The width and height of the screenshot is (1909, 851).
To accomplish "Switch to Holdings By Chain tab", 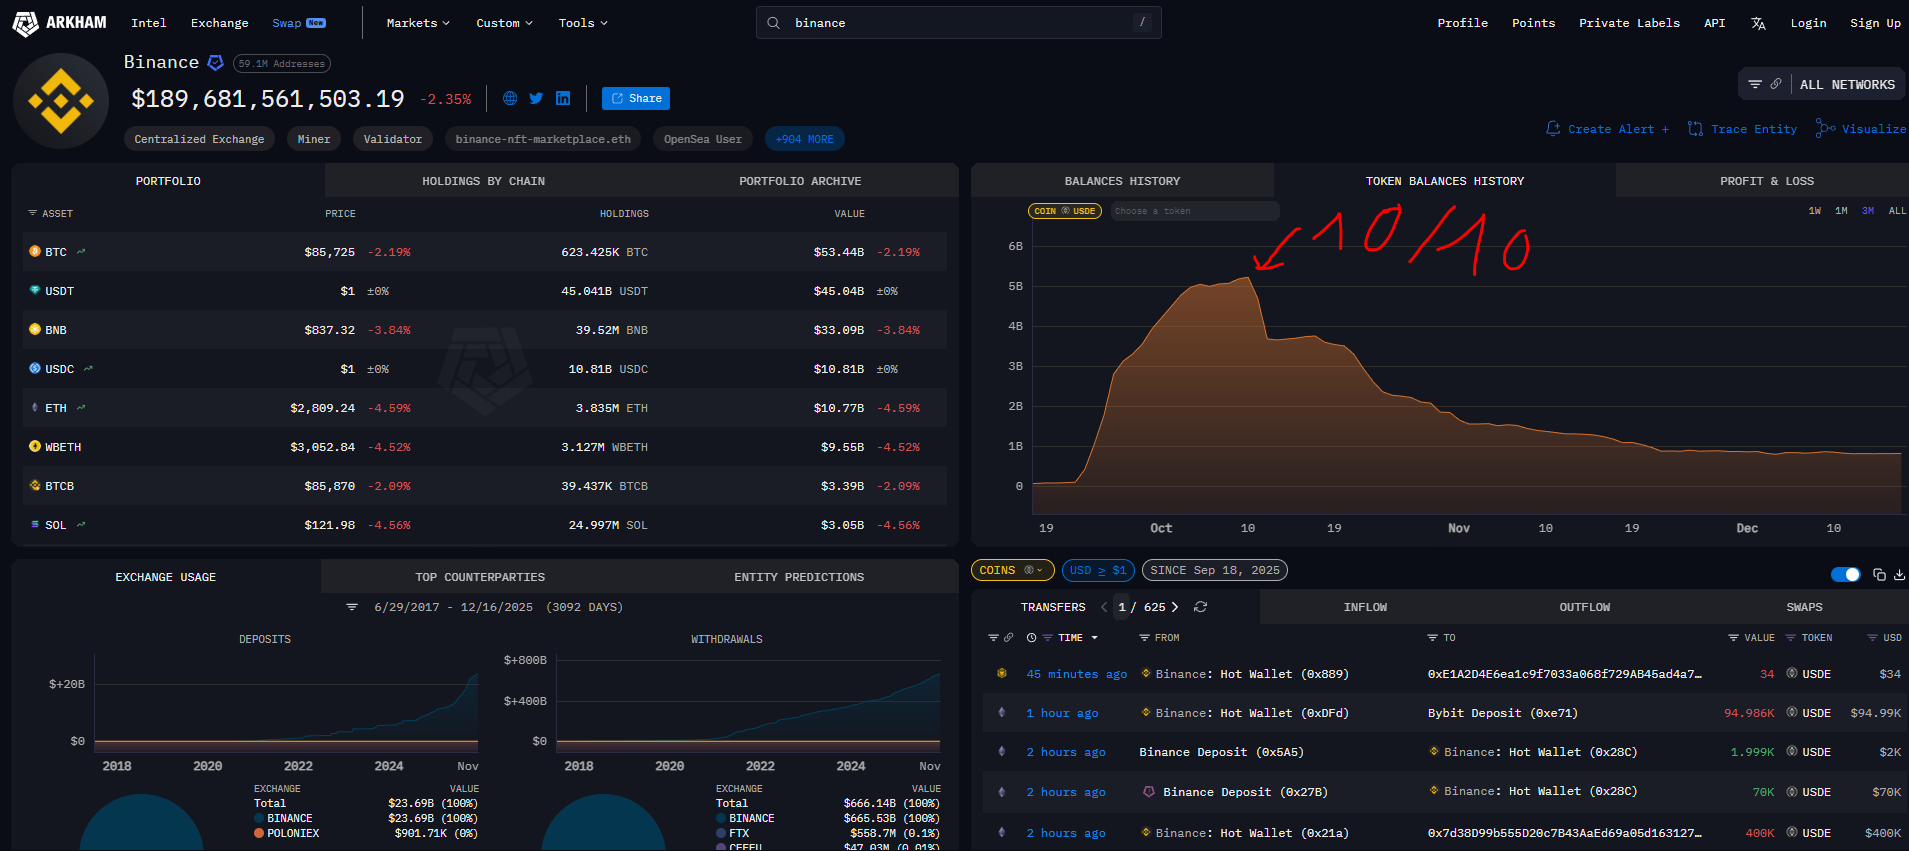I will coord(483,181).
